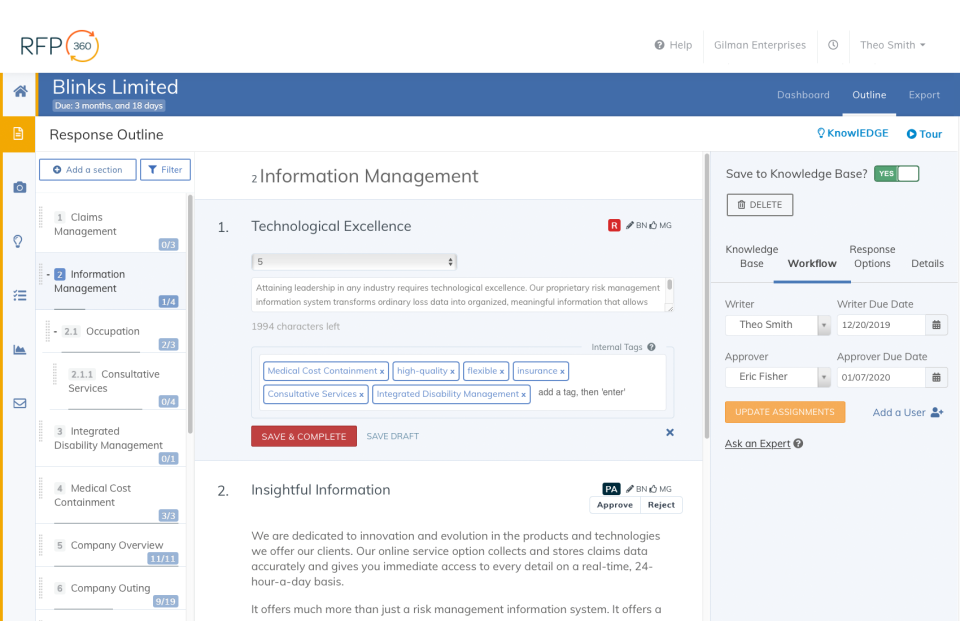Click the pencil edit icon near BN
Image resolution: width=960 pixels, height=621 pixels.
coord(632,226)
